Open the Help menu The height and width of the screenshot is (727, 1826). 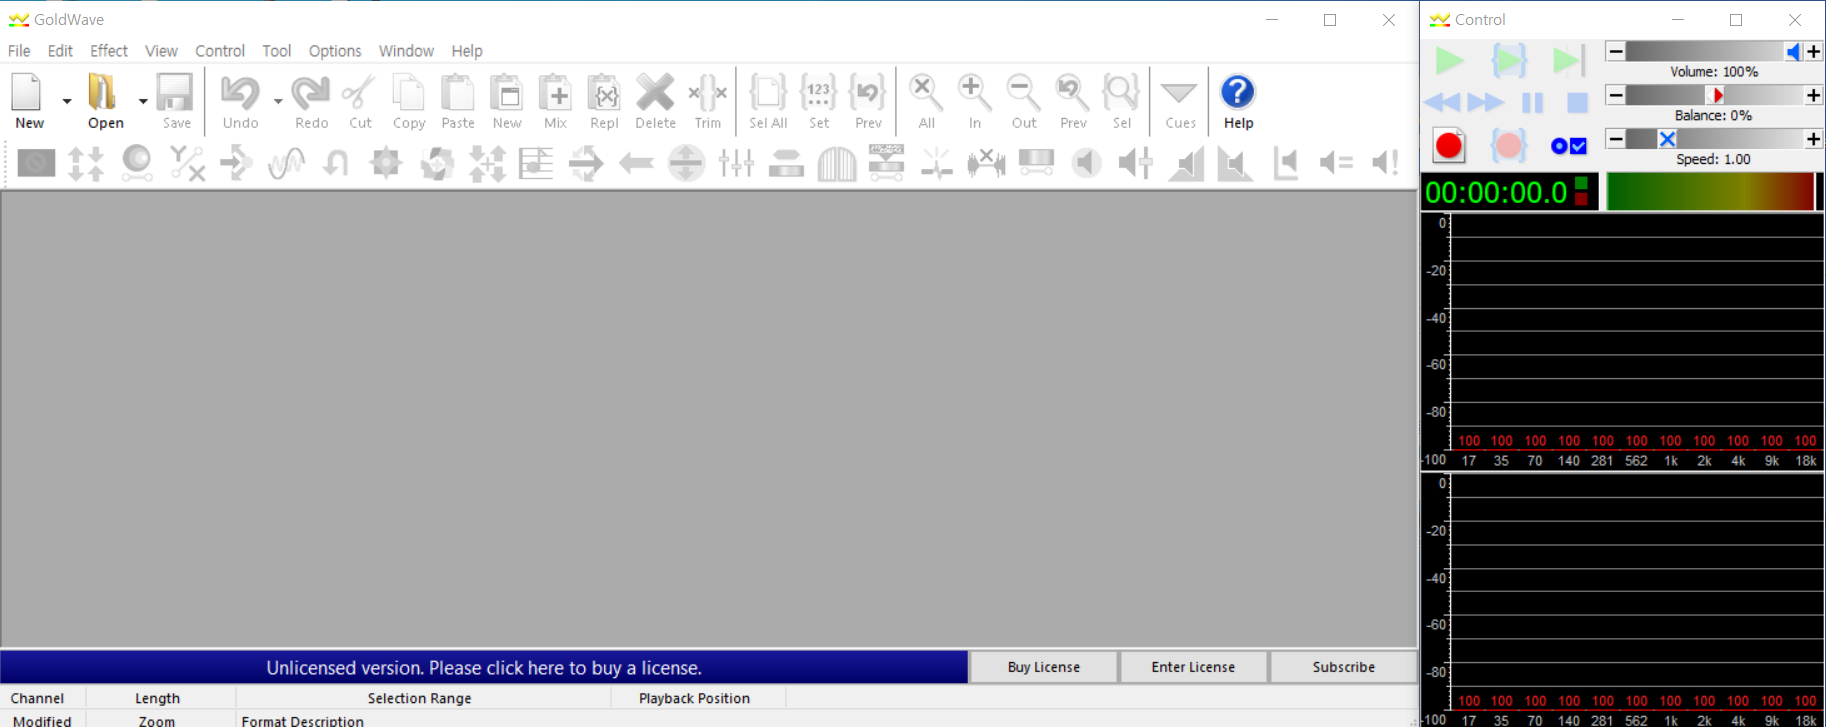click(467, 51)
